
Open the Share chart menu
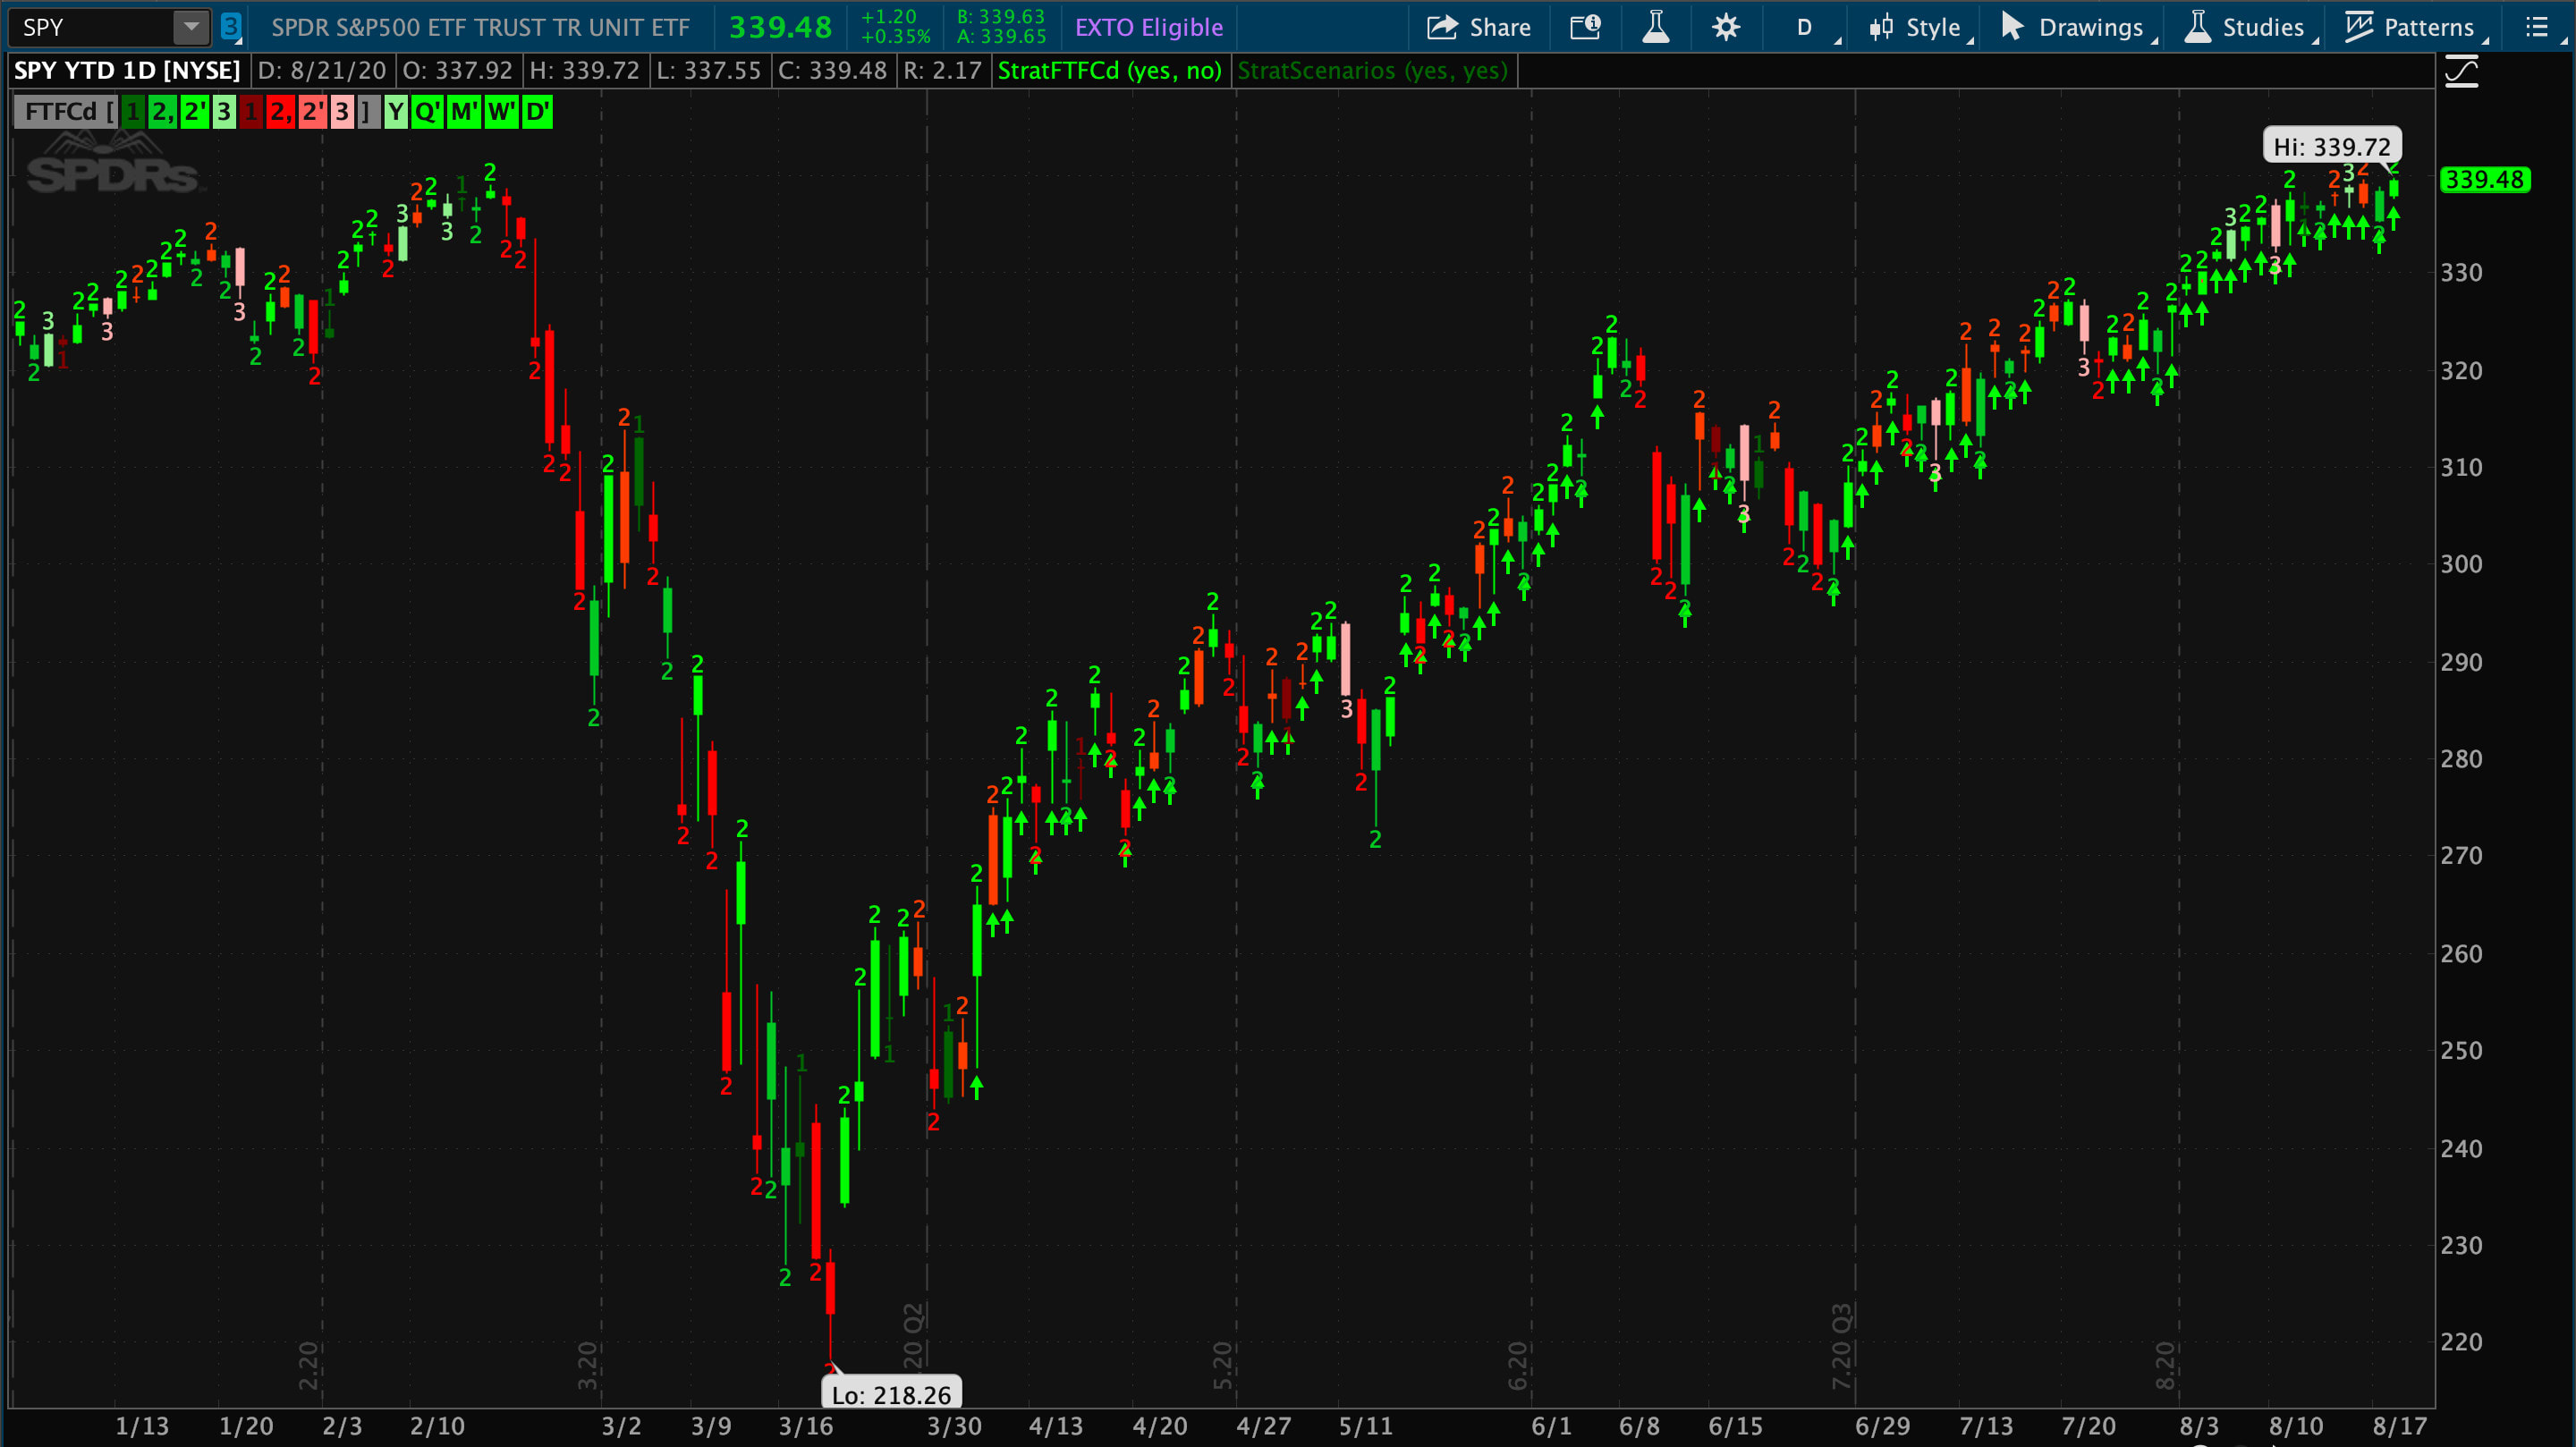[x=1478, y=27]
